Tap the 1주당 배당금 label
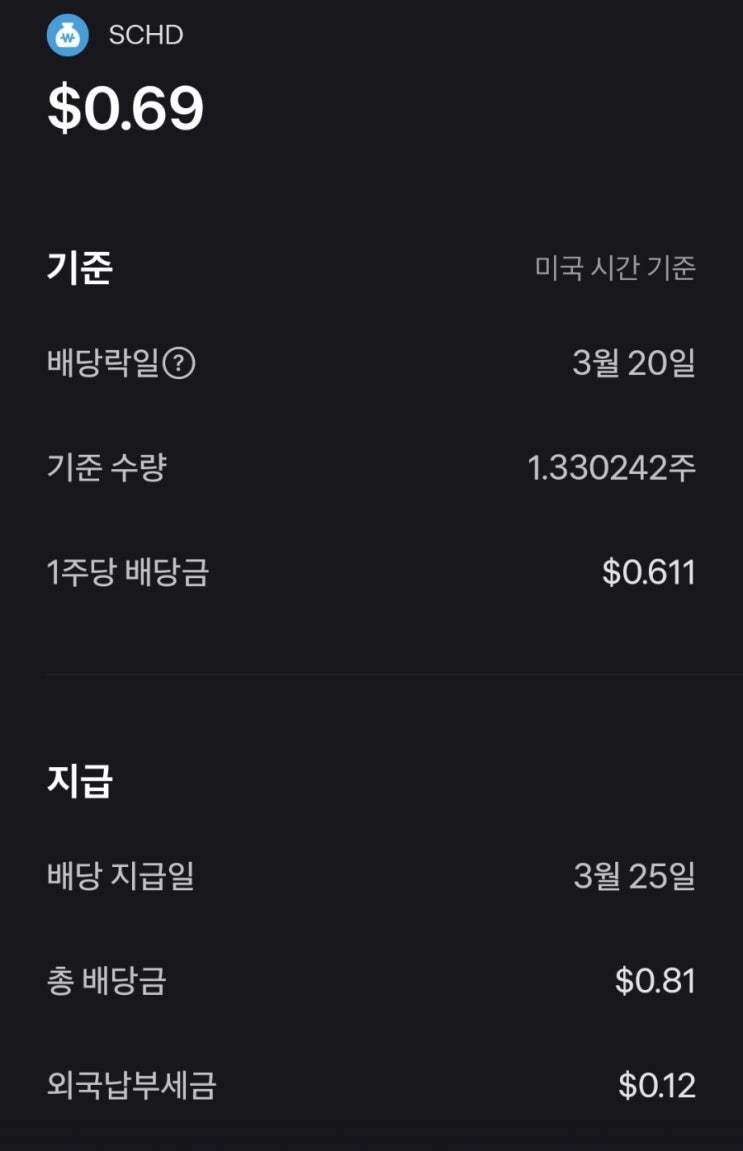743x1151 pixels. pos(128,573)
